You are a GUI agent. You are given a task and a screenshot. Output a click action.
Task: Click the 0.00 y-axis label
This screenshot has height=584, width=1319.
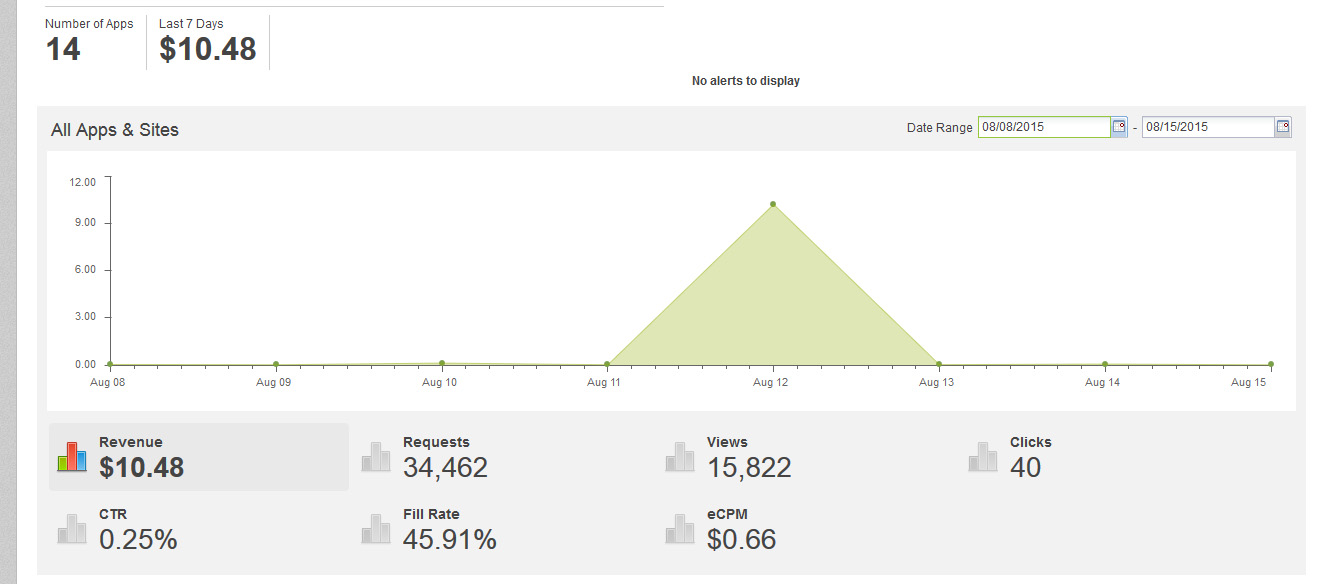coord(85,364)
